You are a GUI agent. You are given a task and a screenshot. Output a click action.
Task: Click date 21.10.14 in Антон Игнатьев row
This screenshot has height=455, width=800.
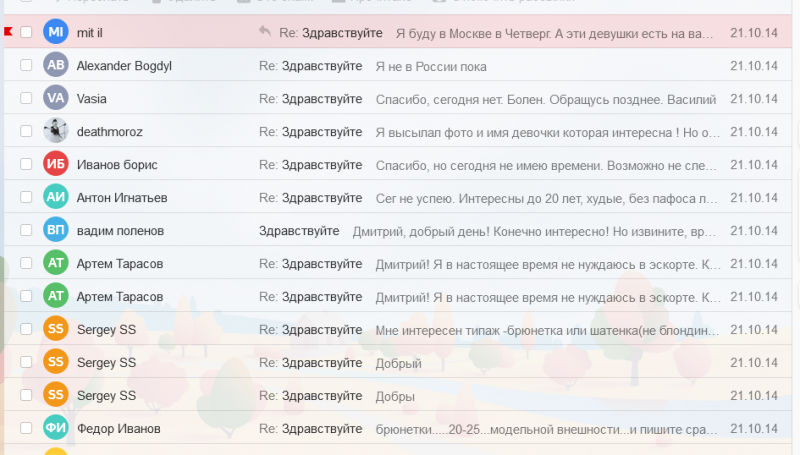click(x=754, y=197)
